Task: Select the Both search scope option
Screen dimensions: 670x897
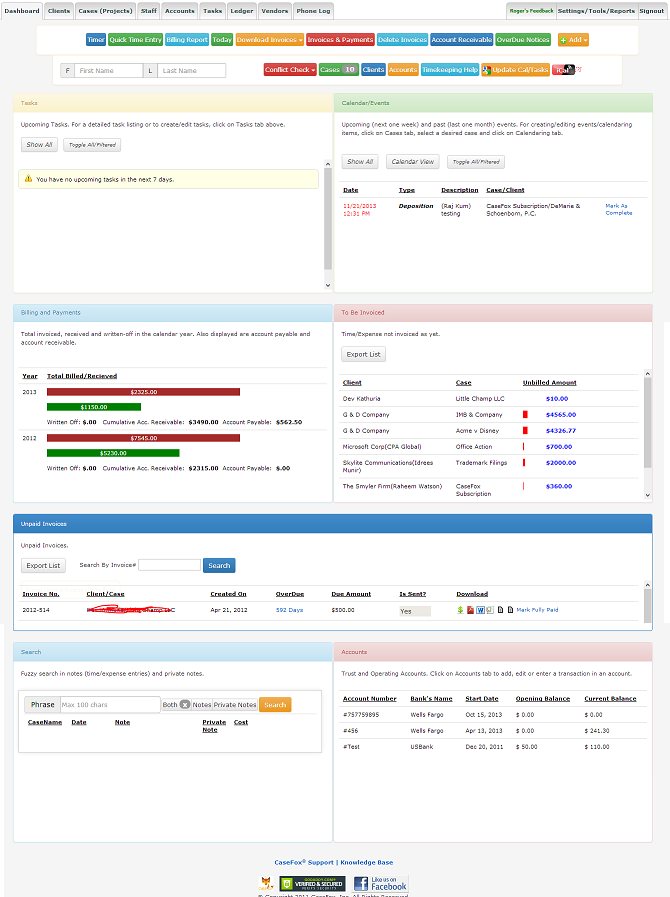Action: click(170, 705)
